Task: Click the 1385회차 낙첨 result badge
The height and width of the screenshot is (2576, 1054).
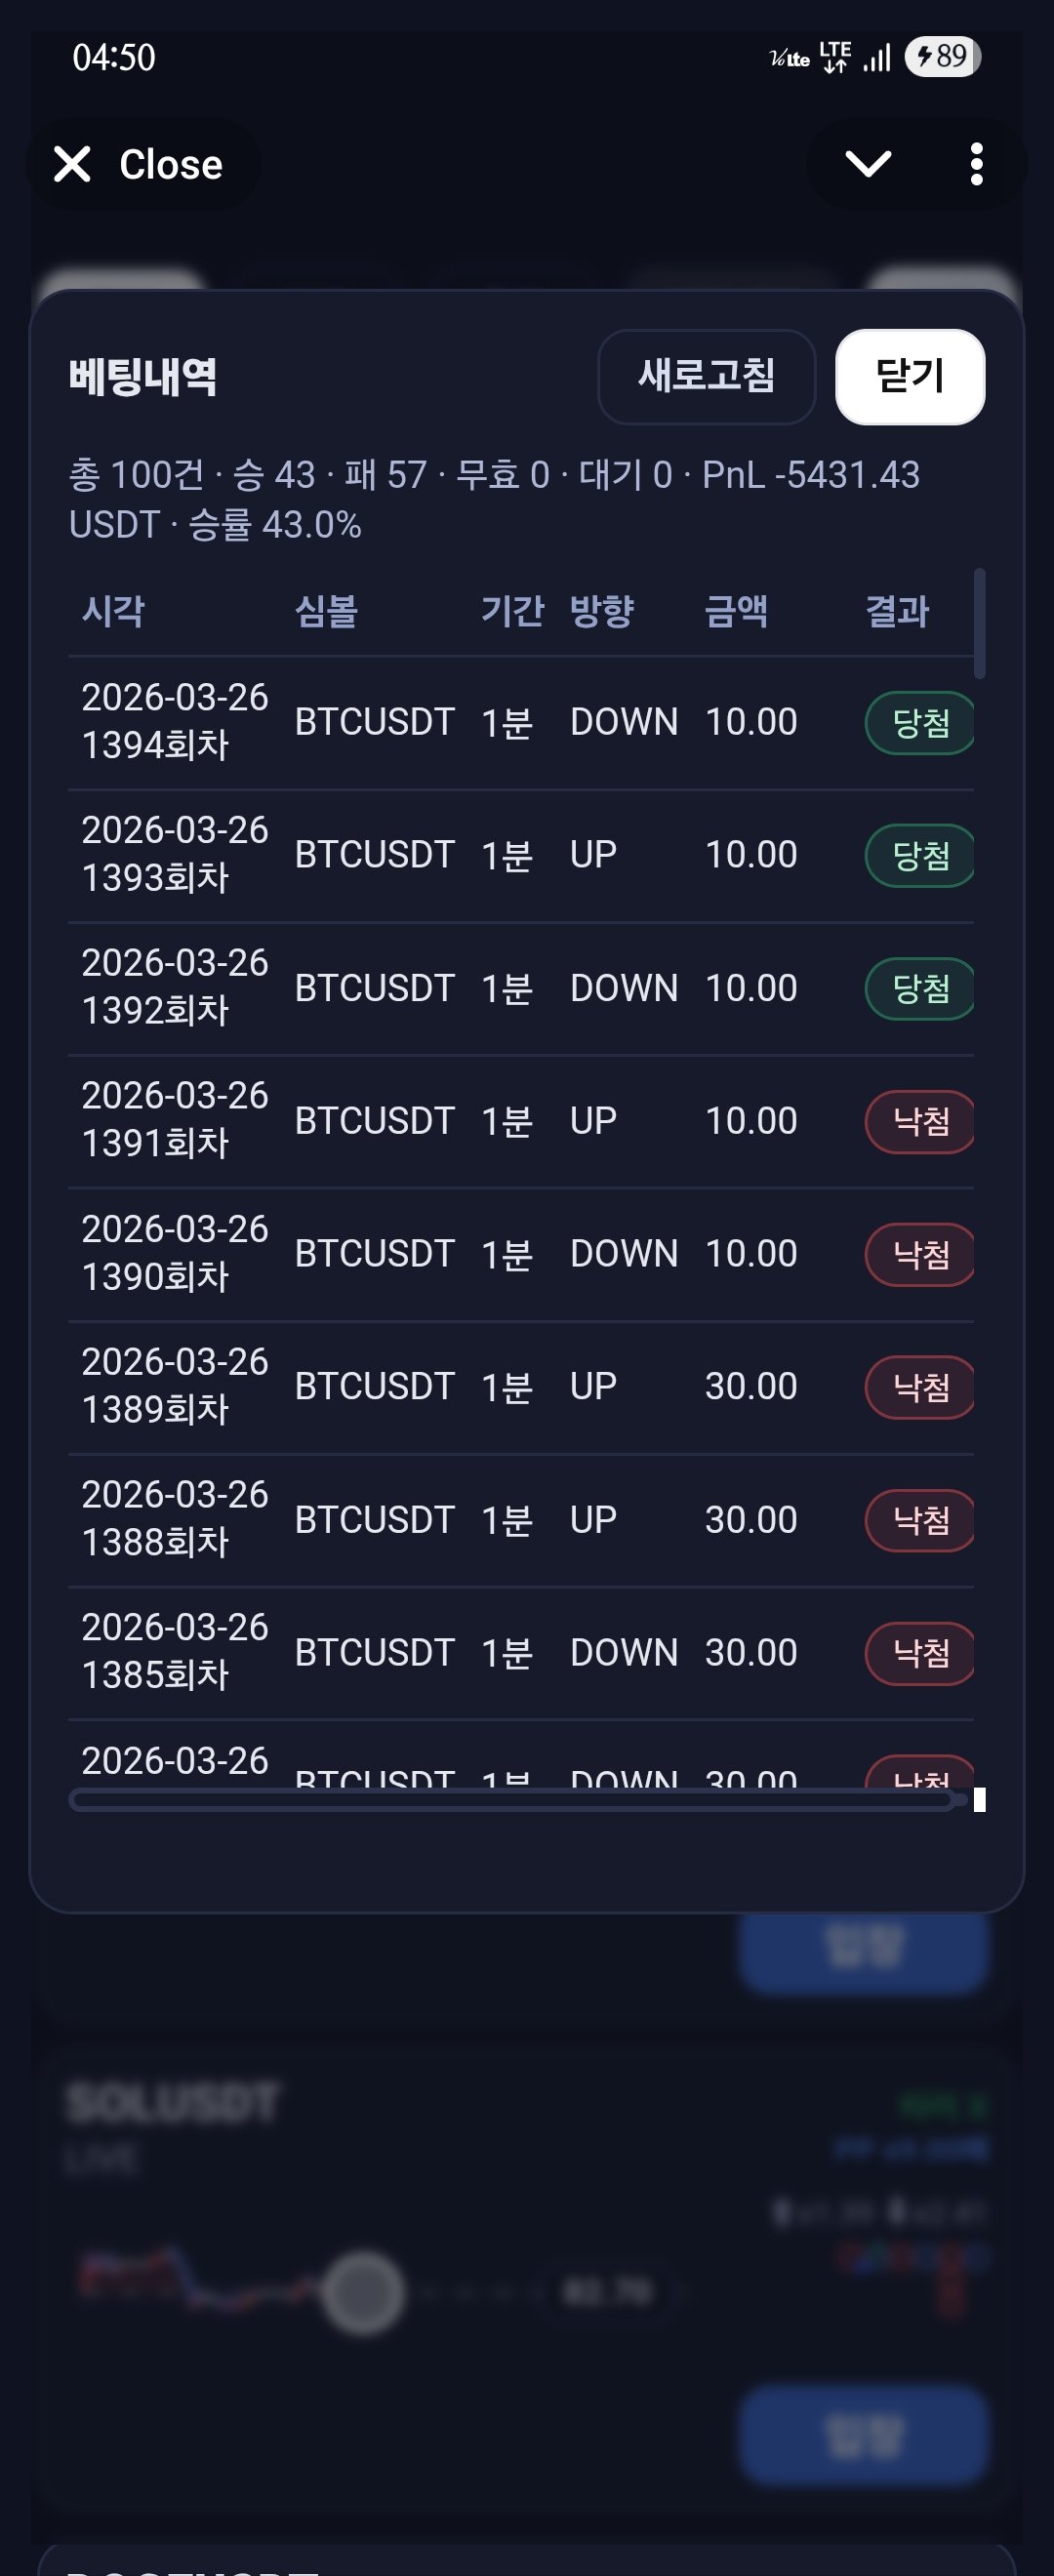Action: click(919, 1653)
